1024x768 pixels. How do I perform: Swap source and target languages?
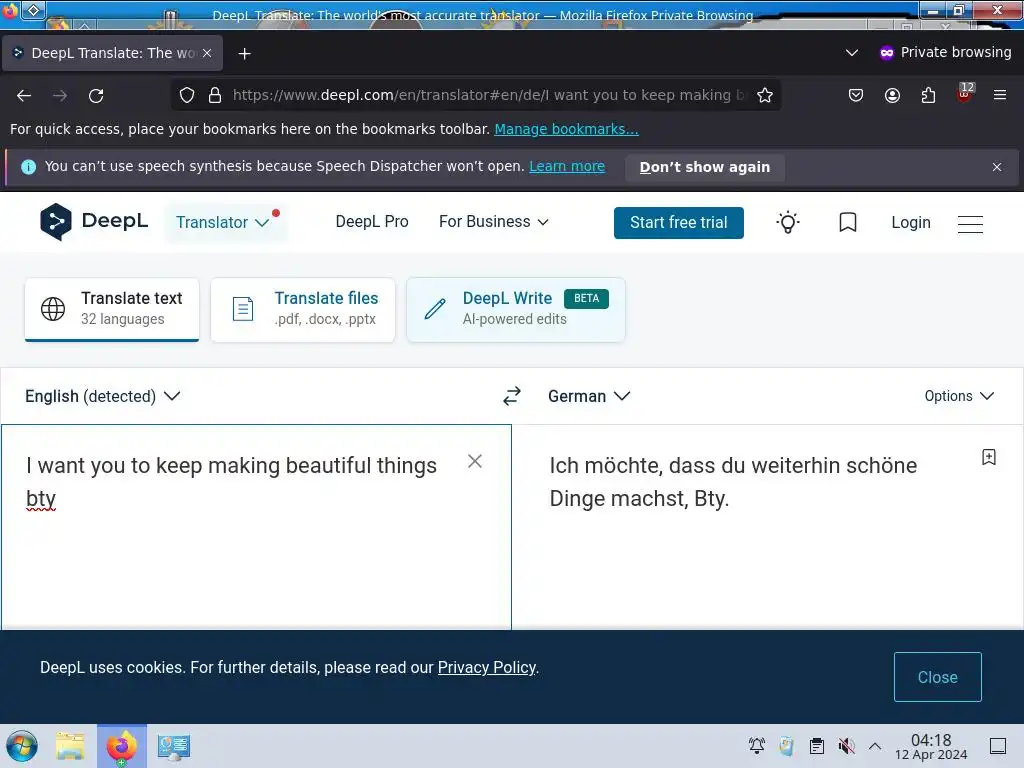(512, 396)
